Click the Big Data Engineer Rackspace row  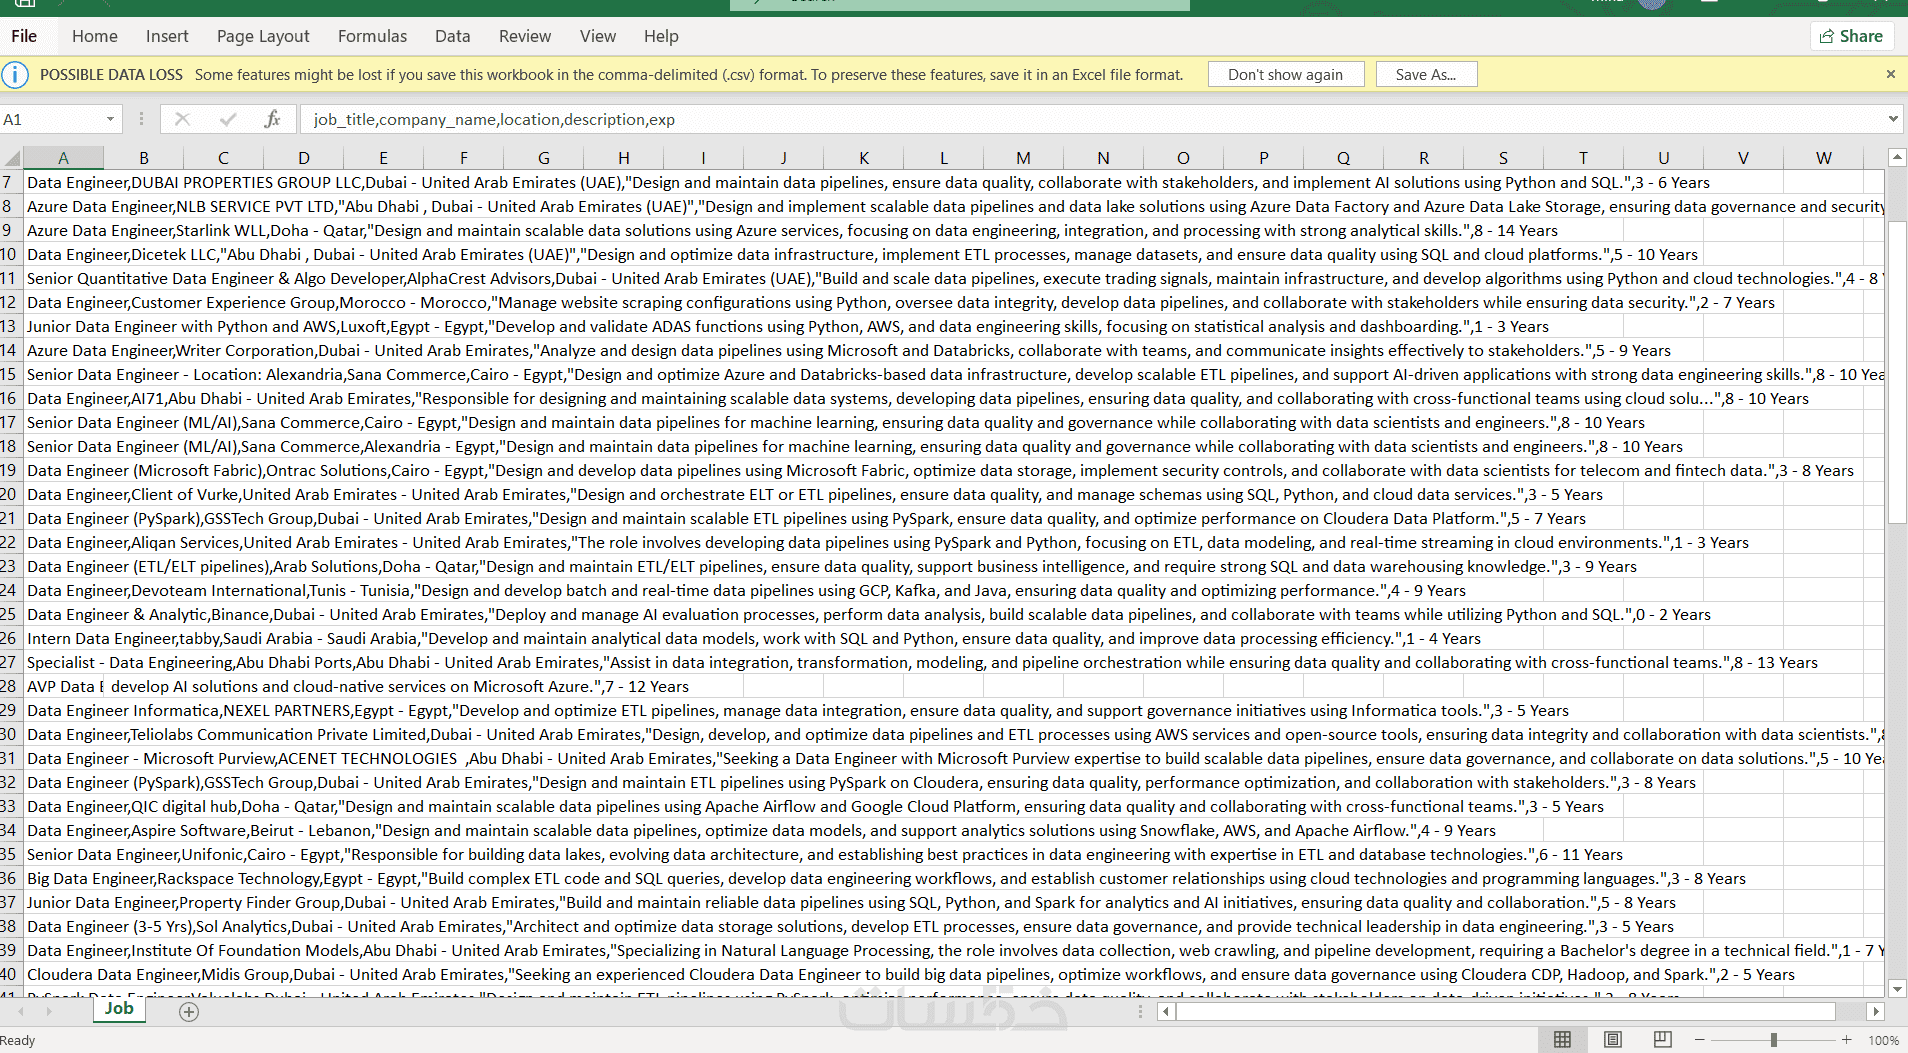886,878
